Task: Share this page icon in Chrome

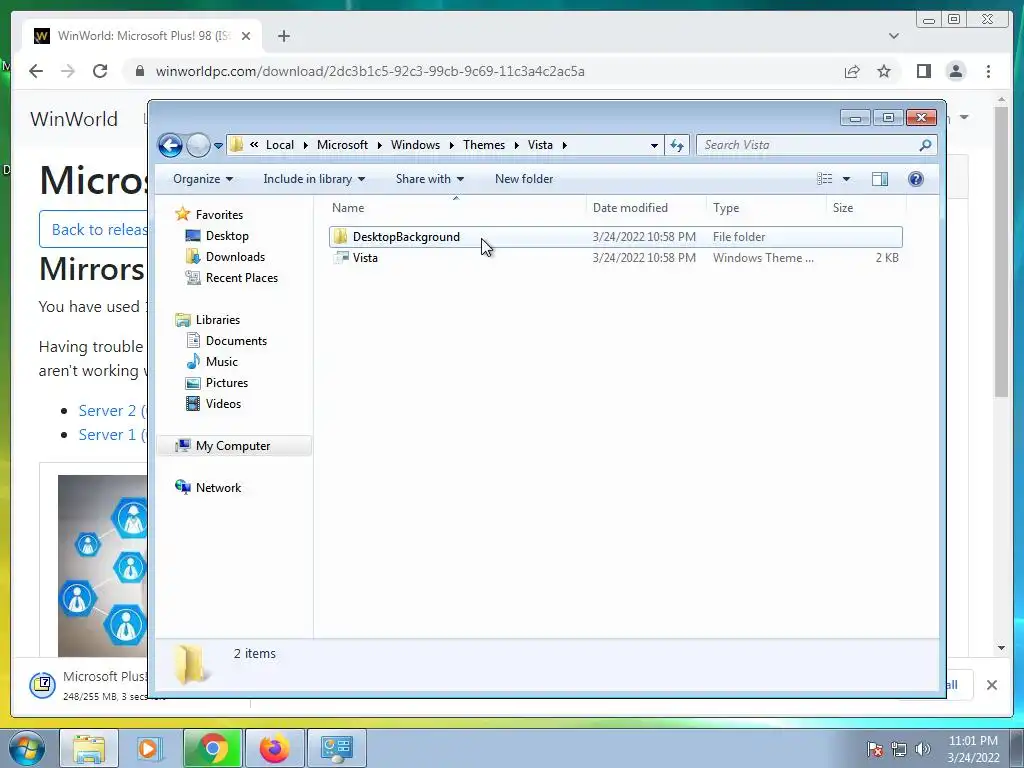Action: tap(852, 71)
